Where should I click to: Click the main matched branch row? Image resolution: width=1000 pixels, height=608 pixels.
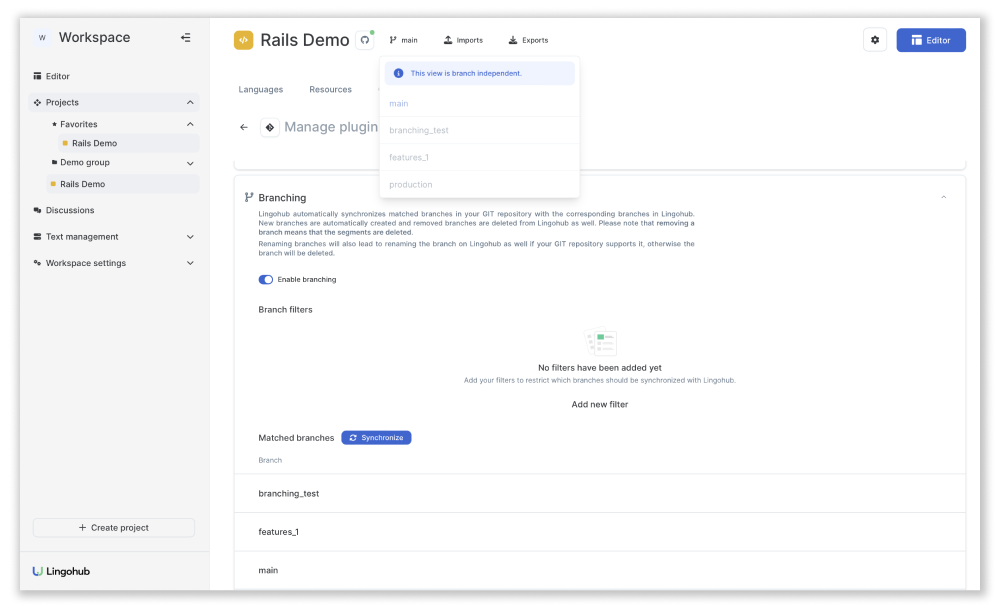[x=599, y=570]
